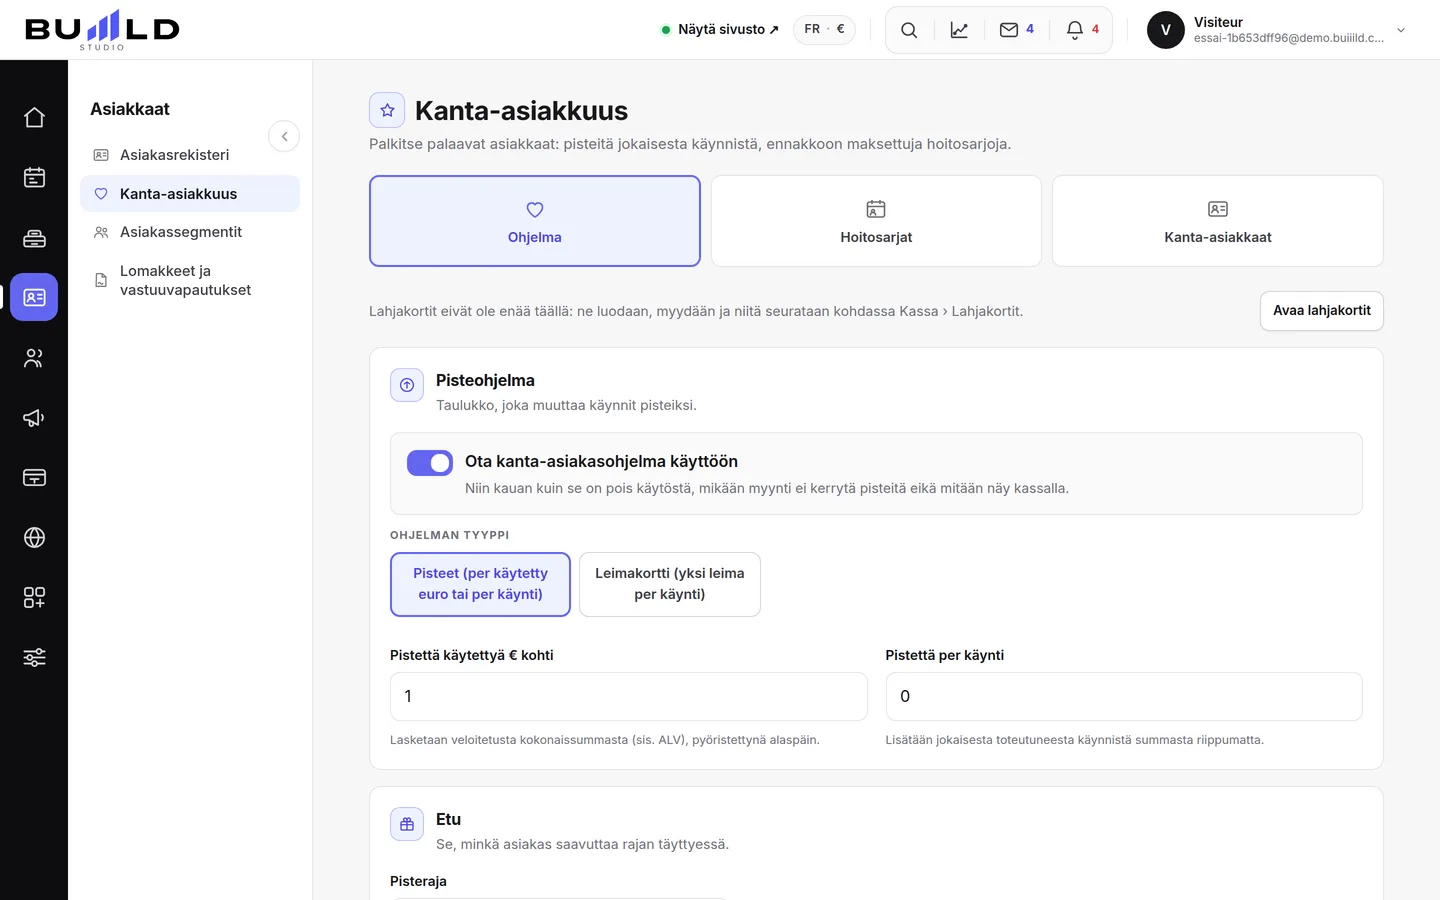Open the payment card icon in sidebar
This screenshot has width=1440, height=900.
point(34,477)
